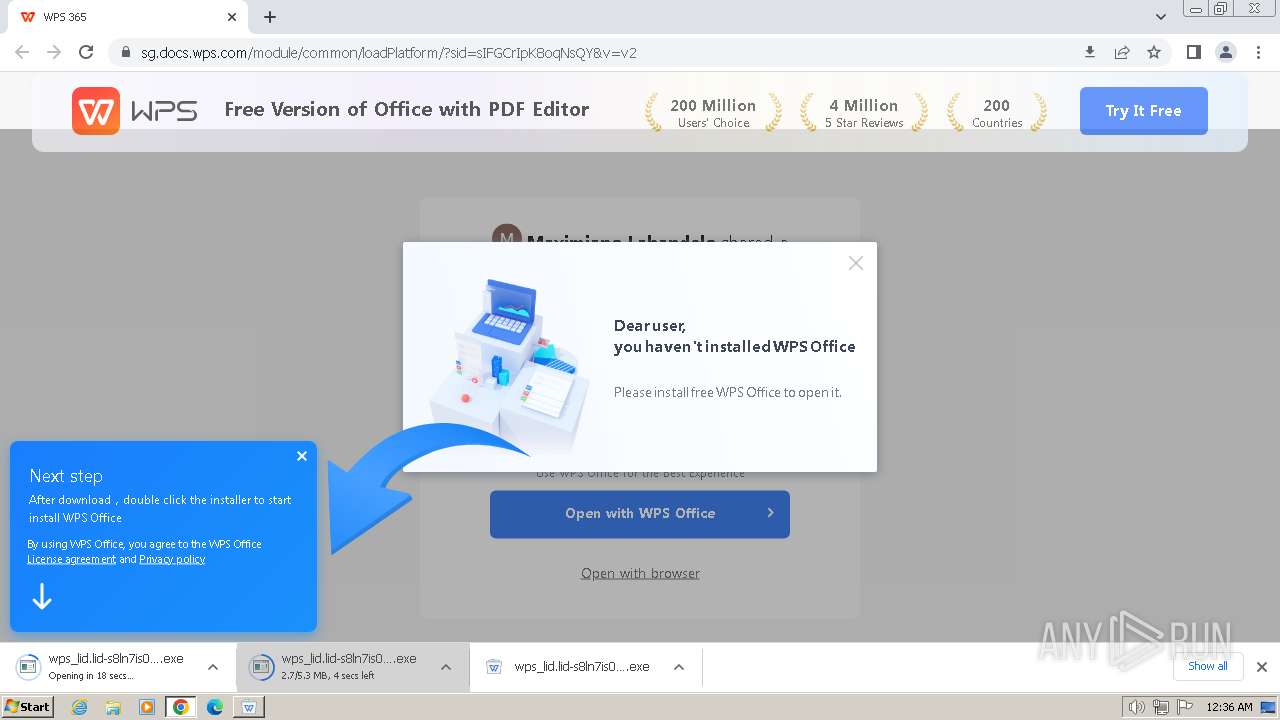Viewport: 1280px width, 720px height.
Task: Click the downward arrow in Next step tooltip
Action: (42, 597)
